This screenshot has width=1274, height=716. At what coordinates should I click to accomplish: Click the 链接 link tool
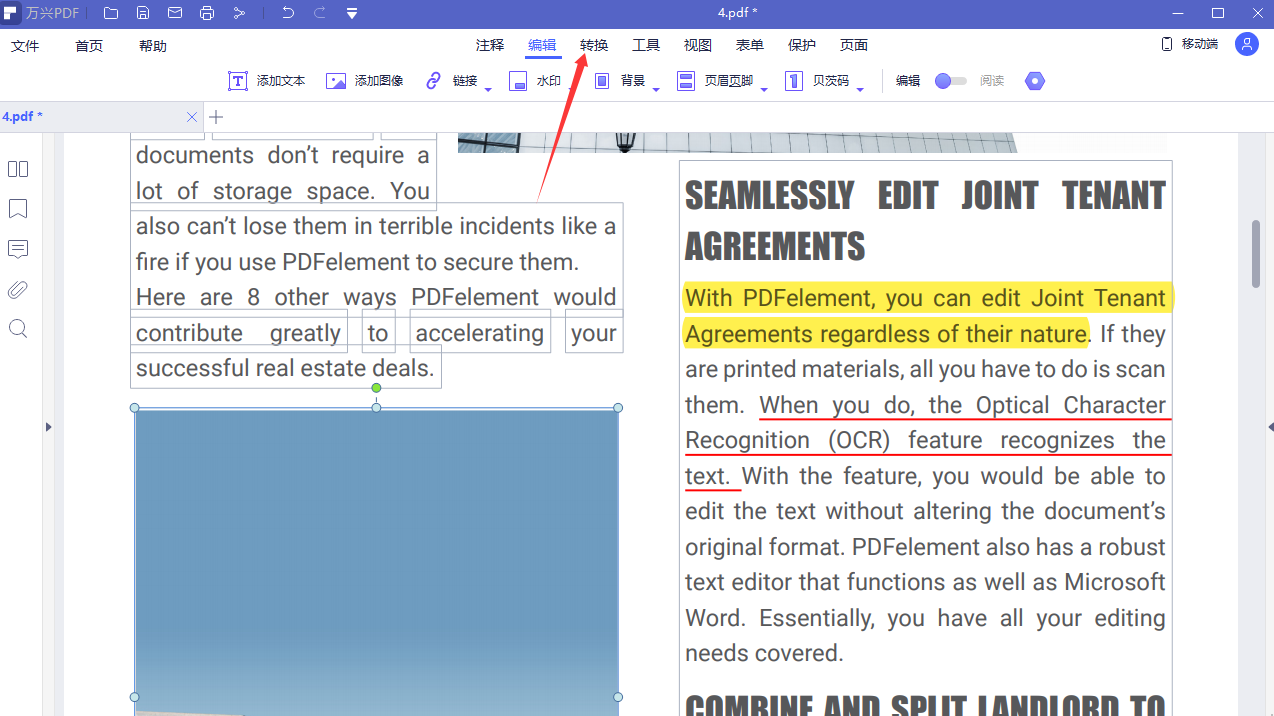[451, 81]
